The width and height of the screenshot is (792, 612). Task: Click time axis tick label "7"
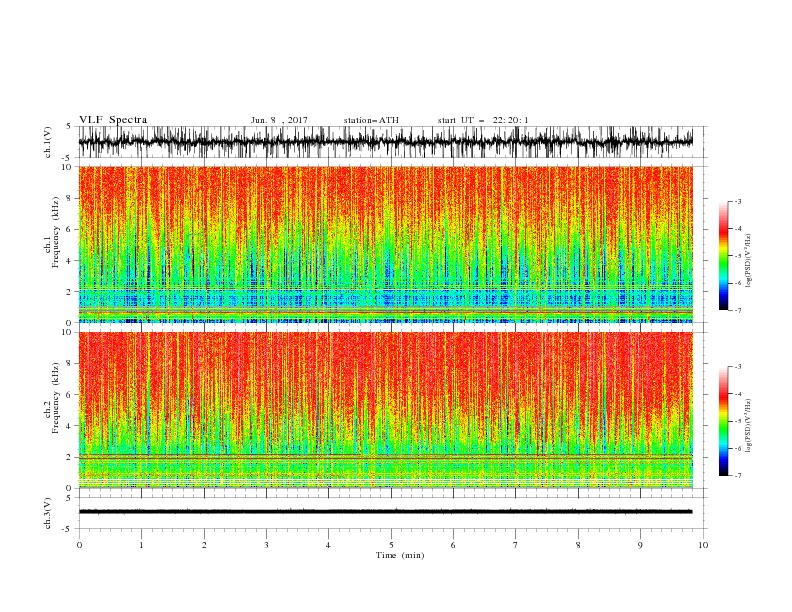tap(516, 545)
